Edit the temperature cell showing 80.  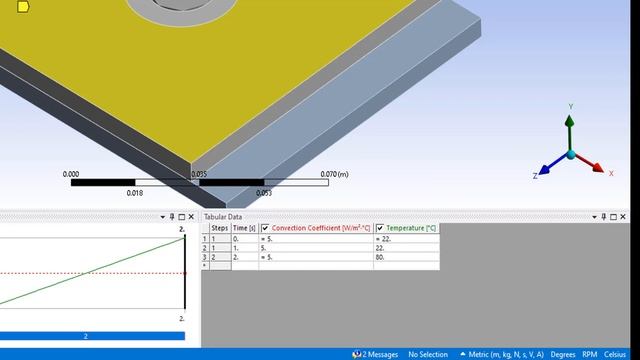pos(407,257)
